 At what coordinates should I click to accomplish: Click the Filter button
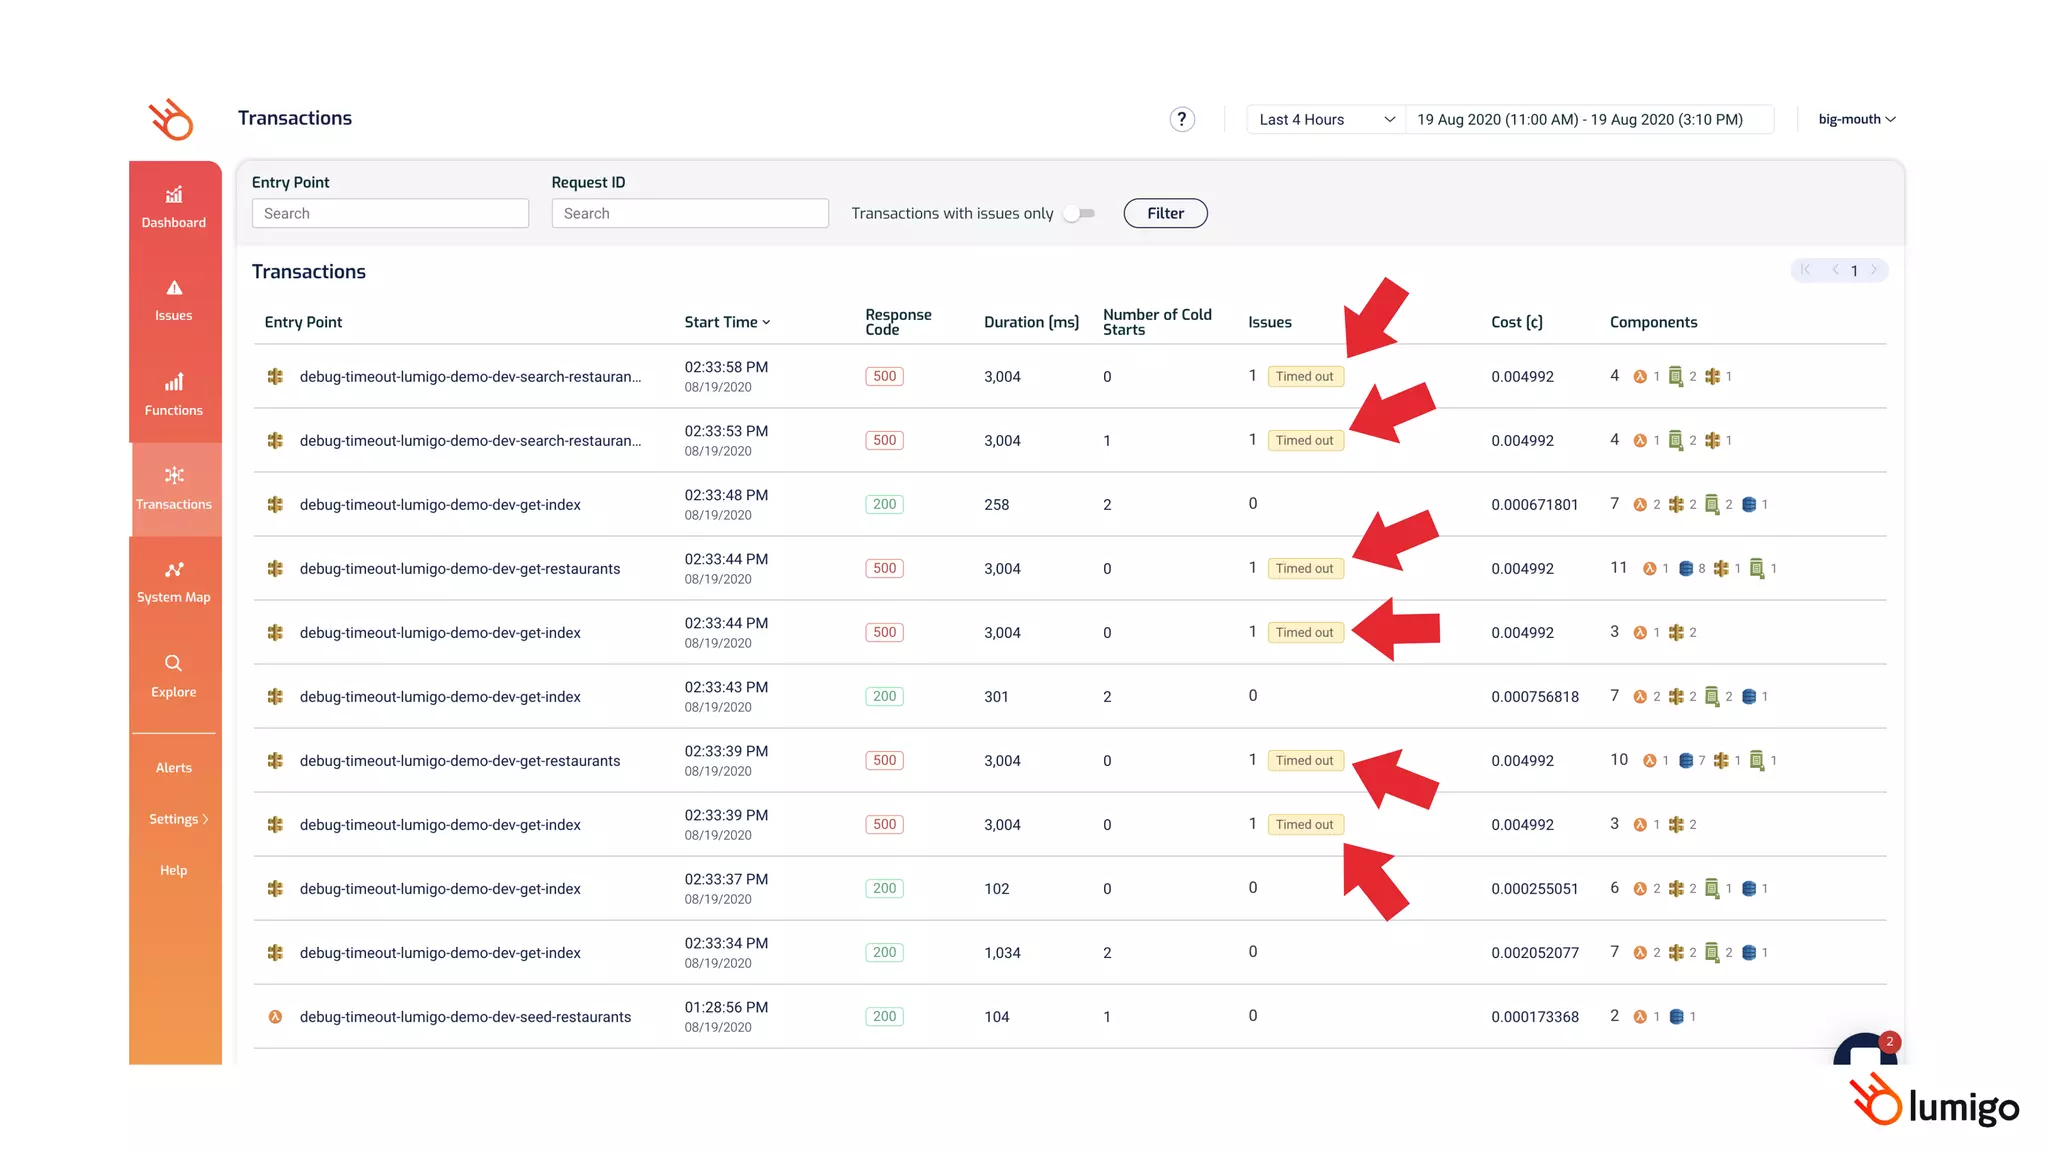tap(1165, 214)
